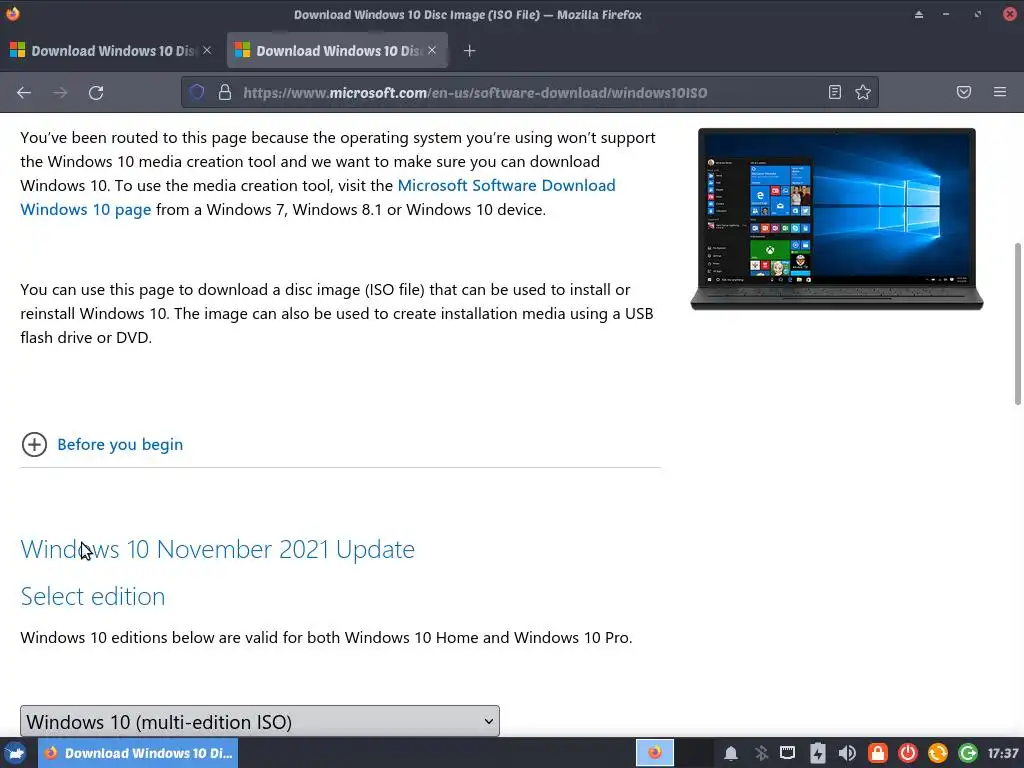Click the always-on-top title bar button
This screenshot has width=1024, height=768.
point(919,14)
